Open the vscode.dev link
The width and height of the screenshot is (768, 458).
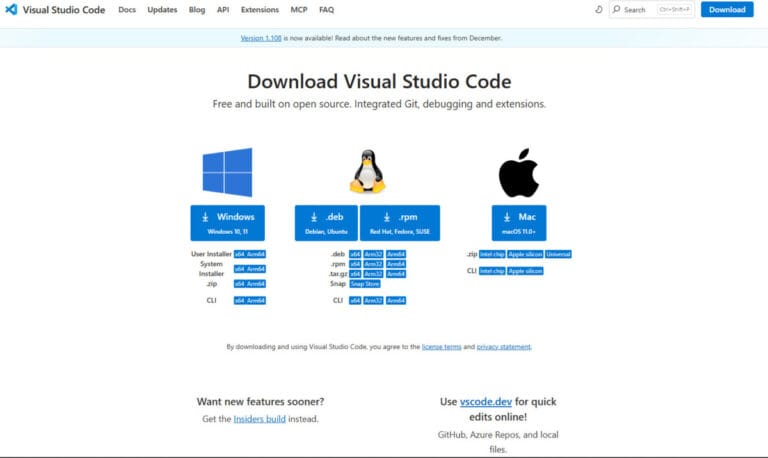click(x=486, y=402)
